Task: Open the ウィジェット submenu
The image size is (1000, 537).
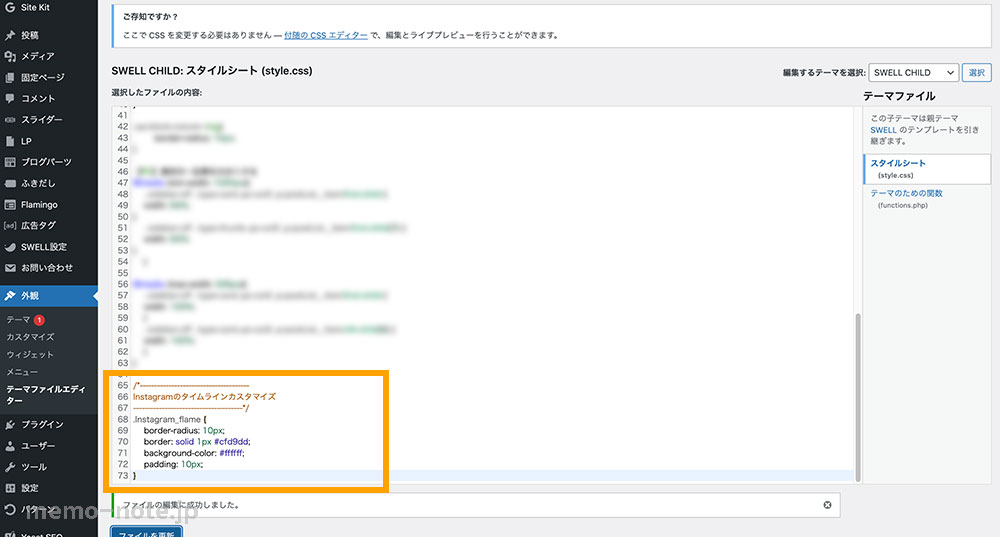Action: (x=30, y=355)
